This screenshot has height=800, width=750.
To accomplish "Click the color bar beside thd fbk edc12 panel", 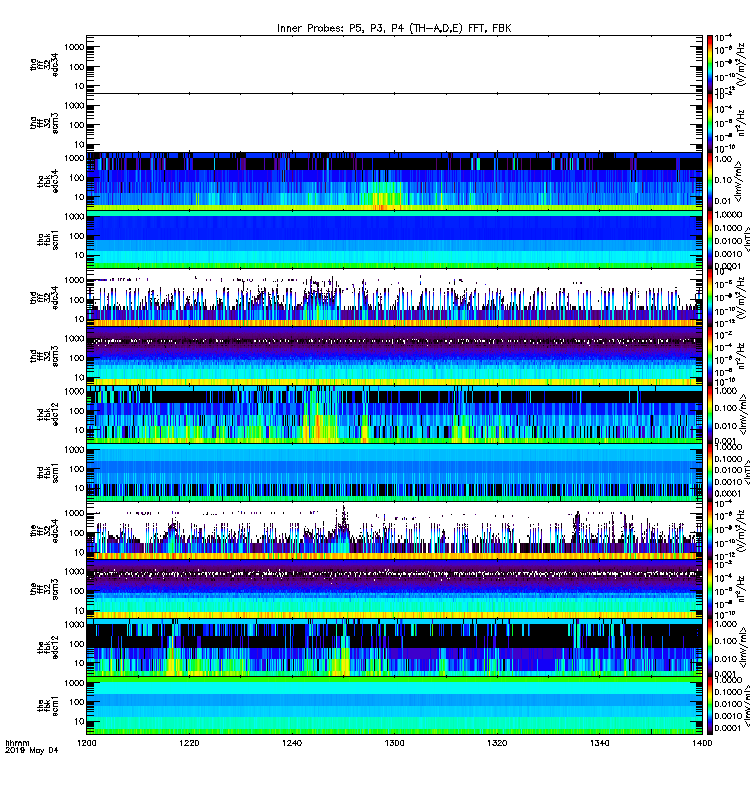I will [x=710, y=414].
